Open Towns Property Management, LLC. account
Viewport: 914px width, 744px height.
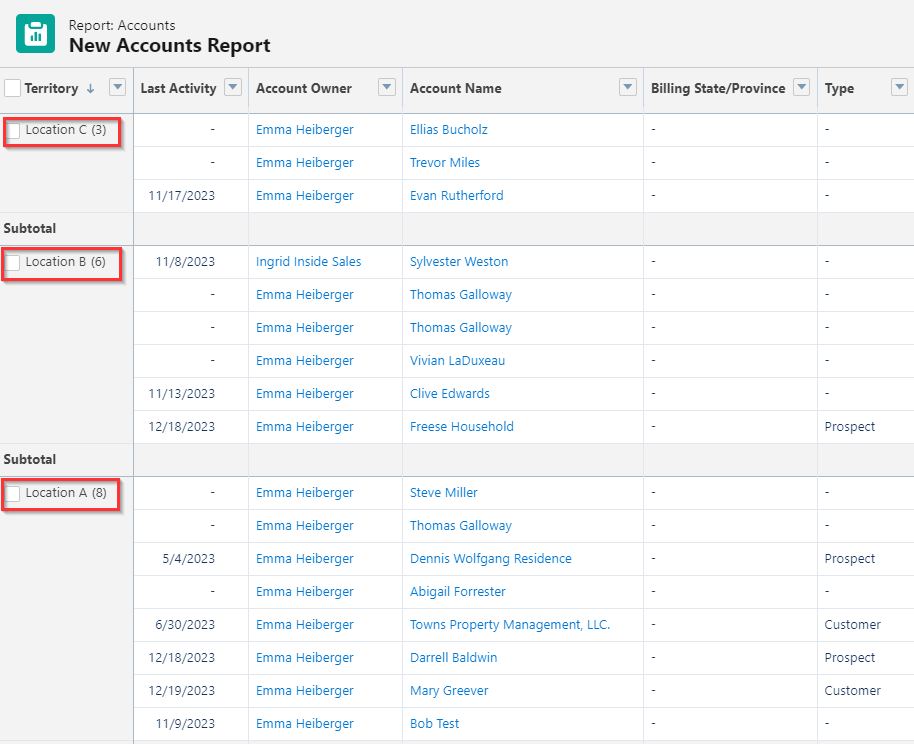tap(510, 624)
